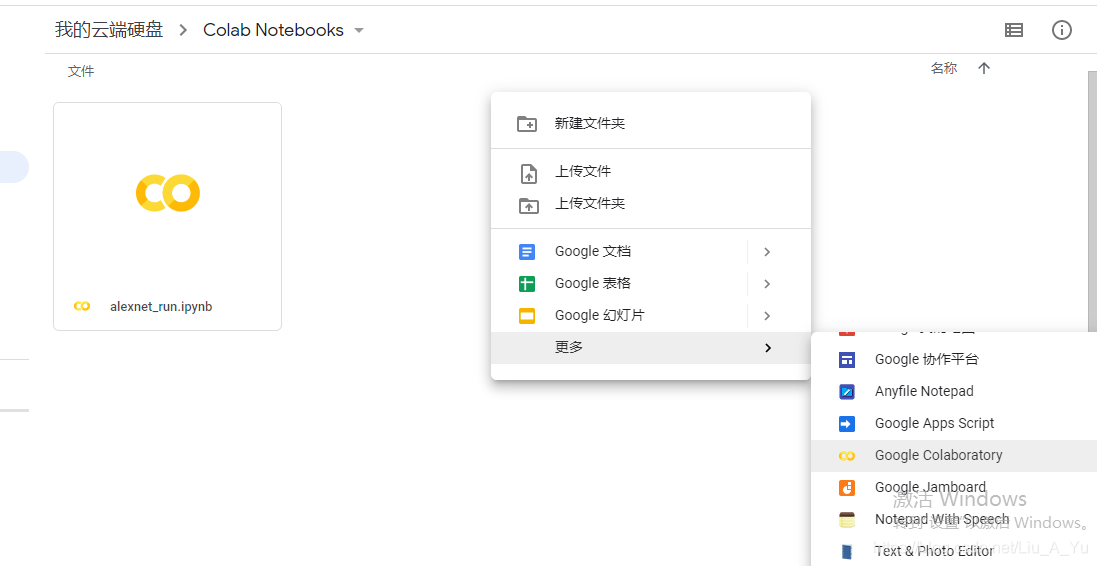Choose 上传文件 in the context menu
This screenshot has height=566, width=1097.
click(x=651, y=171)
